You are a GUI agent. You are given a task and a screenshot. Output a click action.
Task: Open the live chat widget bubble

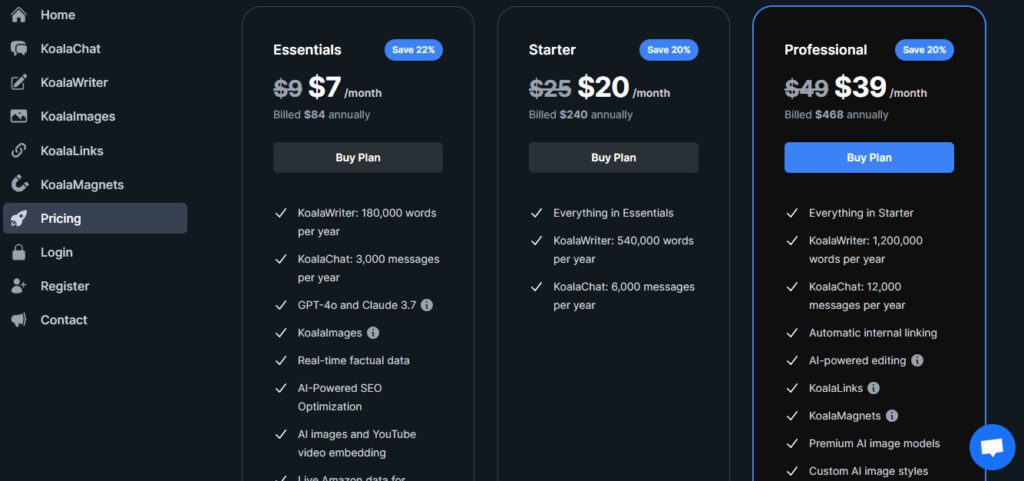992,447
